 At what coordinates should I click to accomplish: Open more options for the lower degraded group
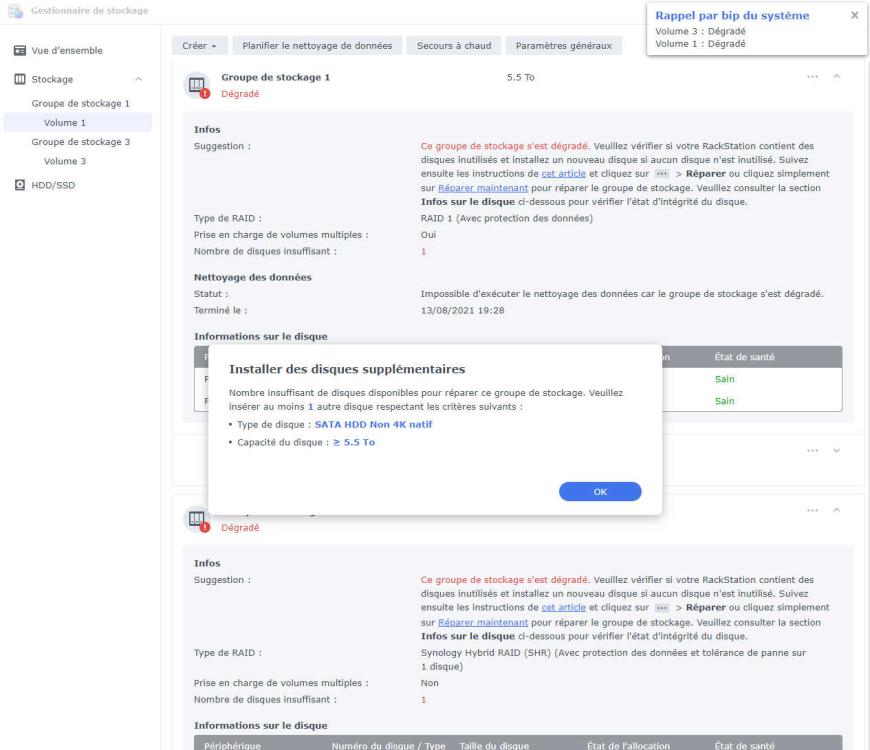tap(812, 510)
